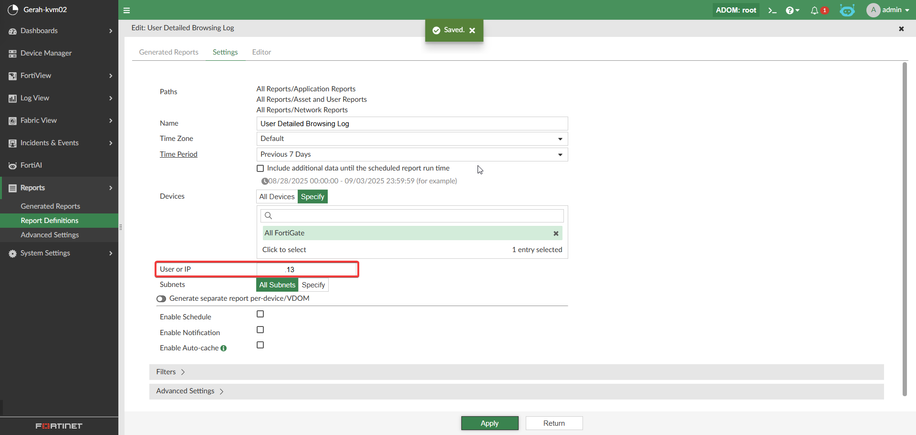Image resolution: width=916 pixels, height=435 pixels.
Task: Dismiss the Saved notification with its X
Action: (472, 30)
